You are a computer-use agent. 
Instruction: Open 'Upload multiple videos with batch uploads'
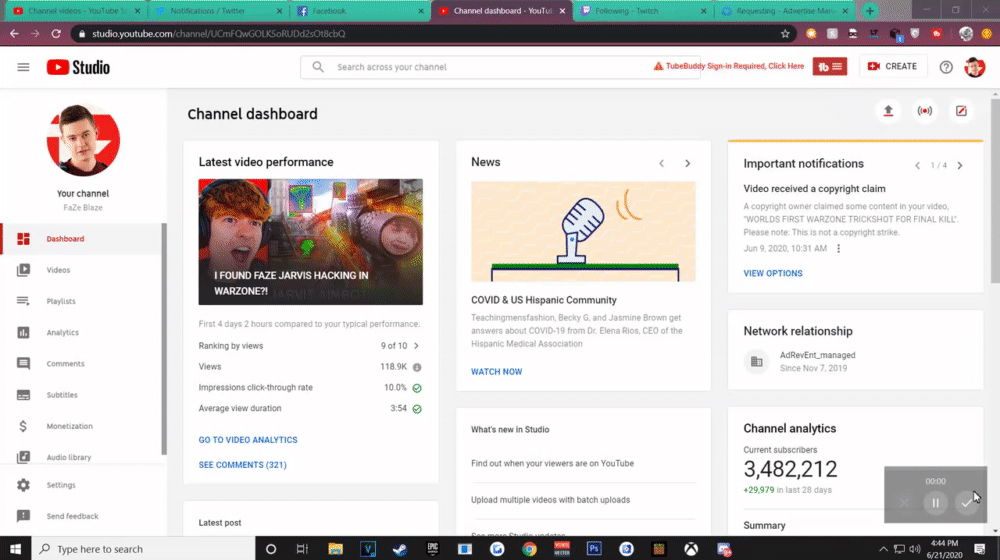point(550,500)
